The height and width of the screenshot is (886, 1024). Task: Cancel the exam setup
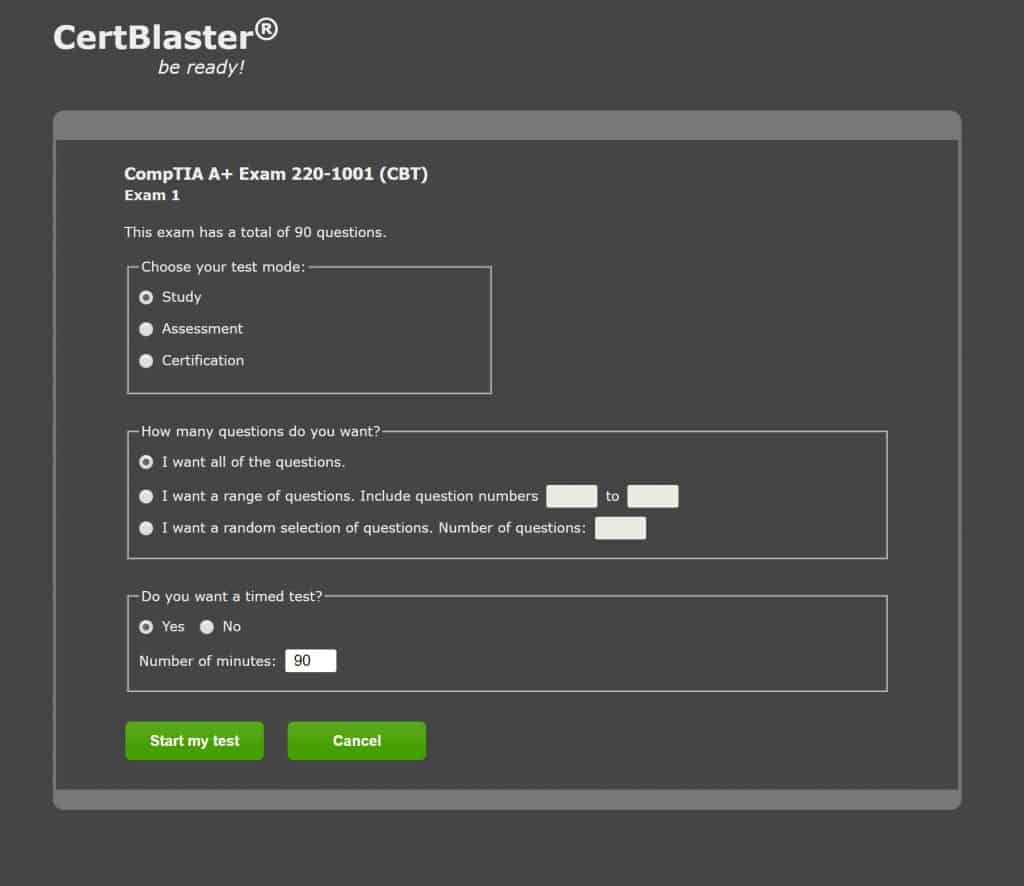point(357,740)
